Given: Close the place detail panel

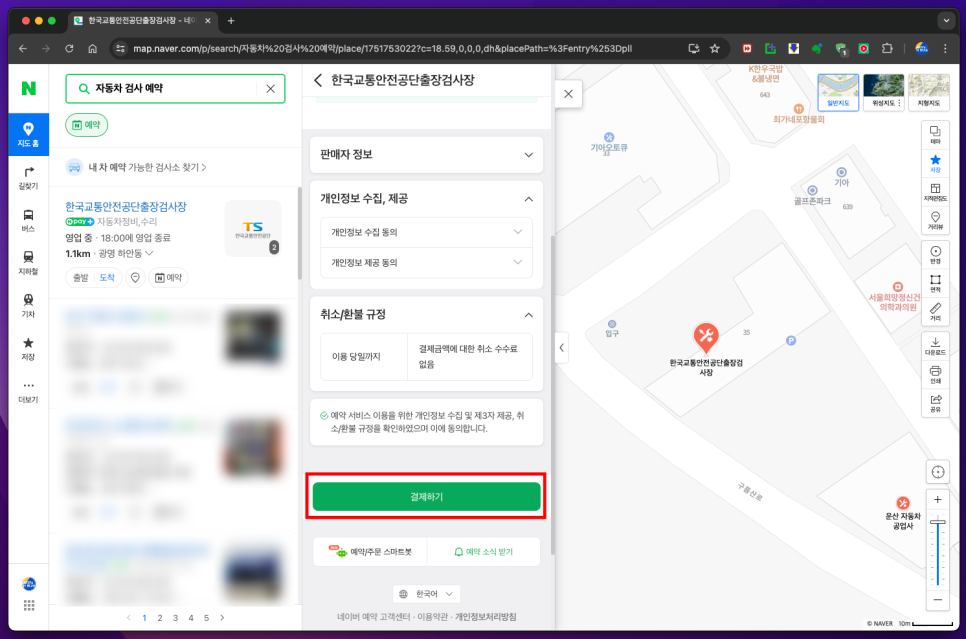Looking at the screenshot, I should pyautogui.click(x=568, y=94).
